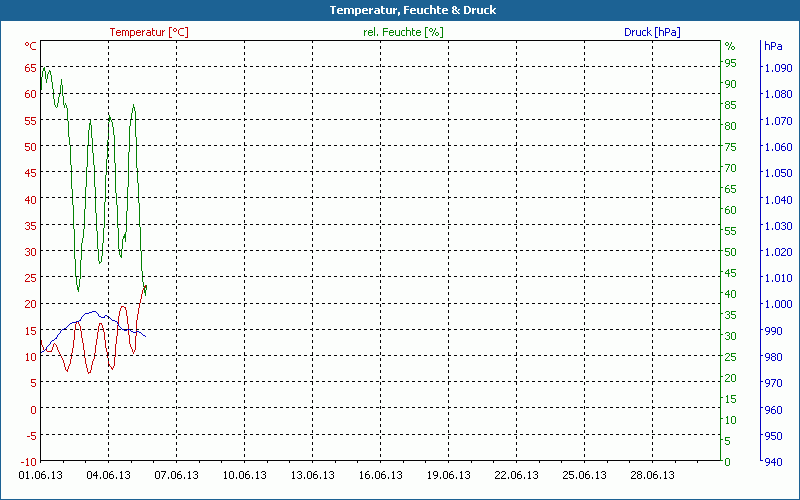The width and height of the screenshot is (800, 500).
Task: Click the date label '19.06.13'
Action: 448,475
